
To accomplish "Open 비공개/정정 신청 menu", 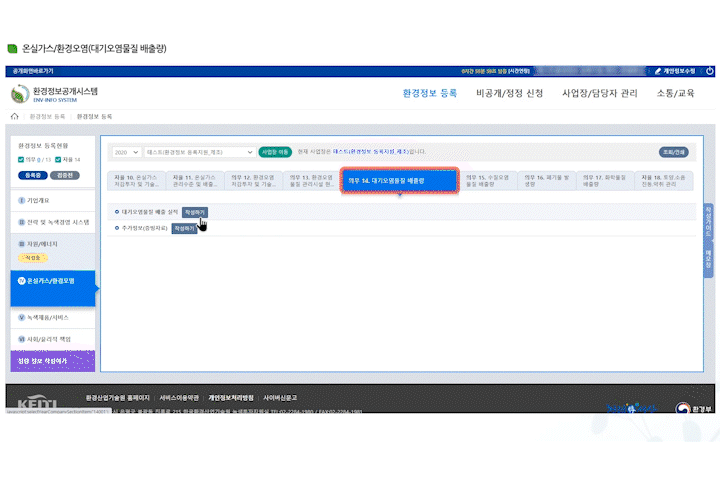I will (x=509, y=93).
